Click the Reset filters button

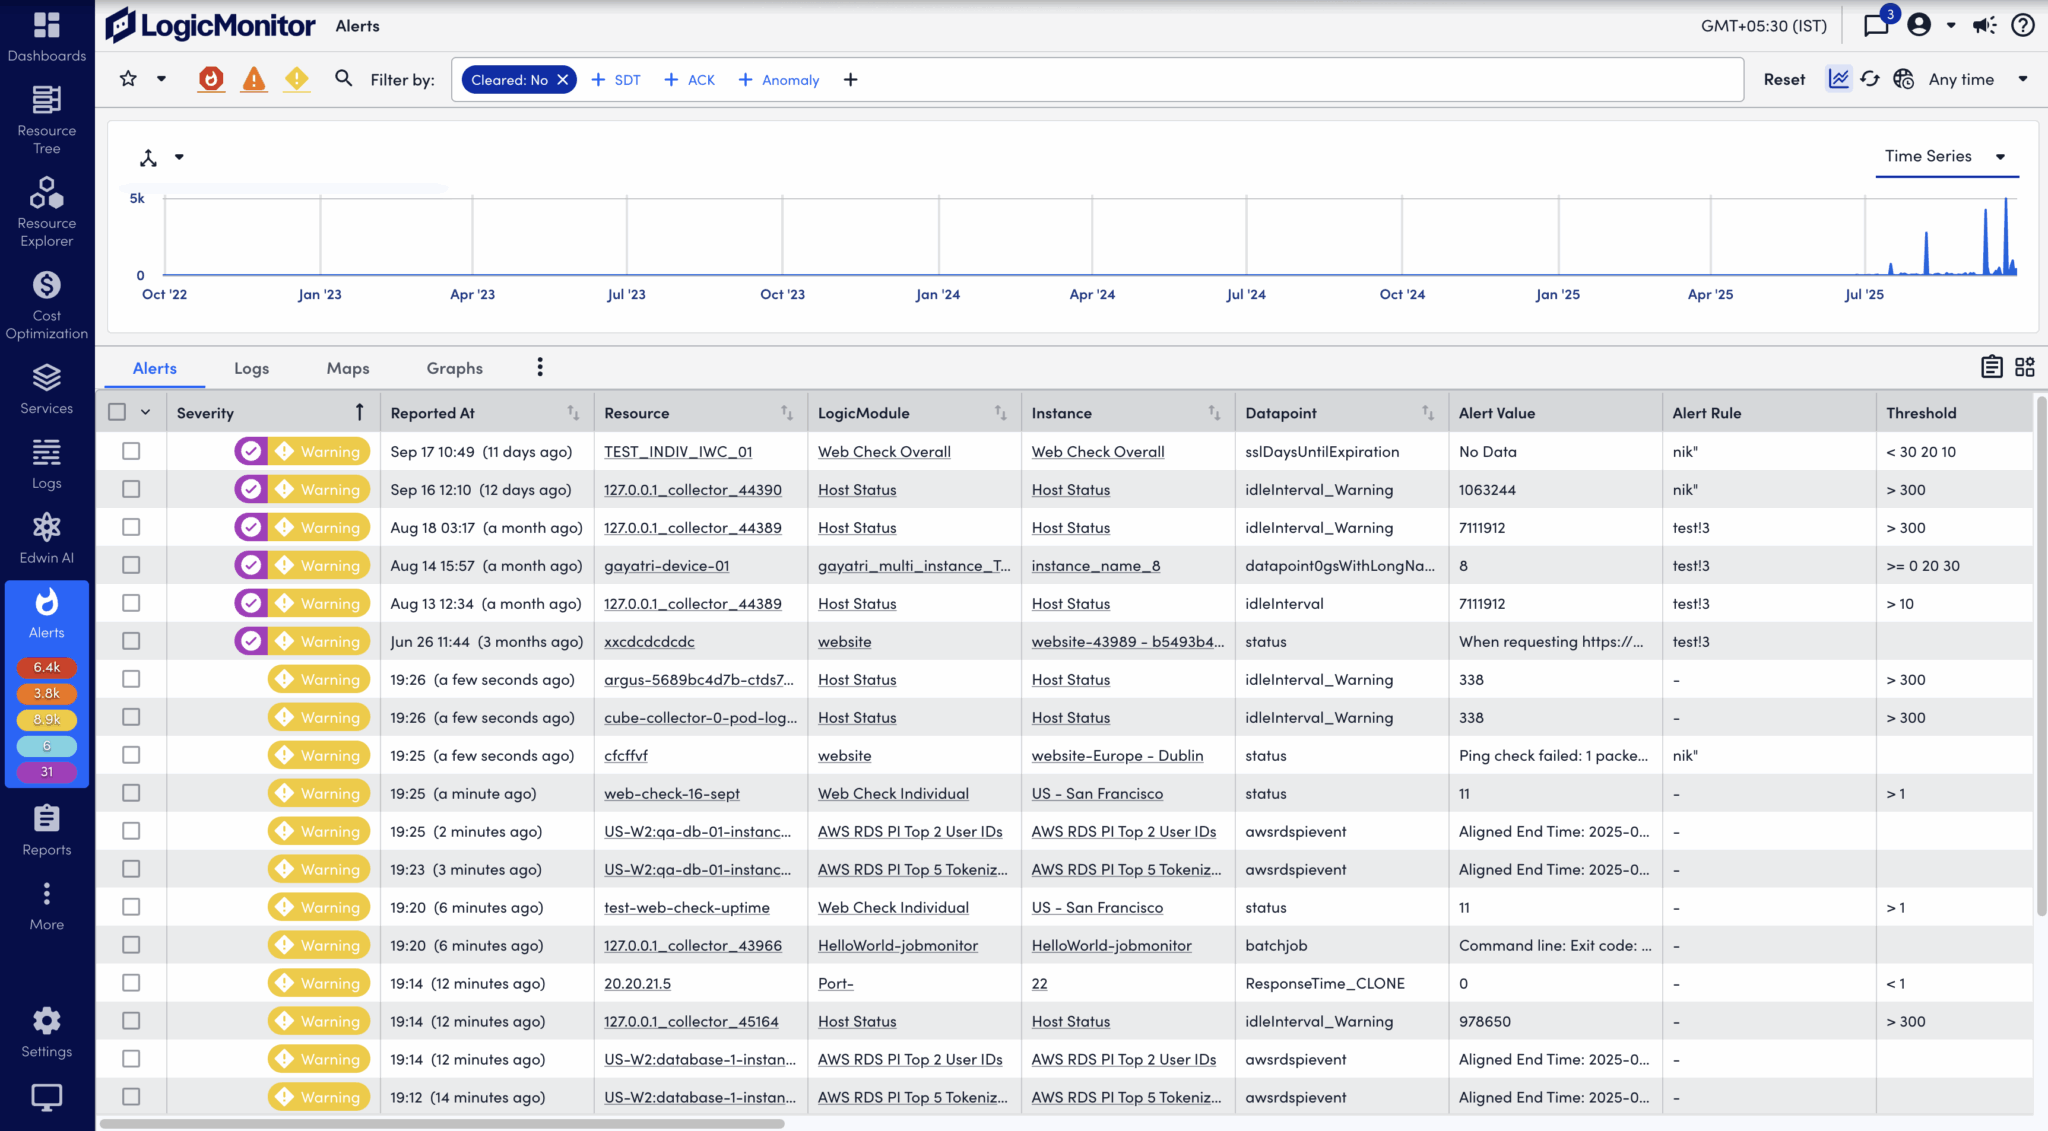click(x=1784, y=79)
